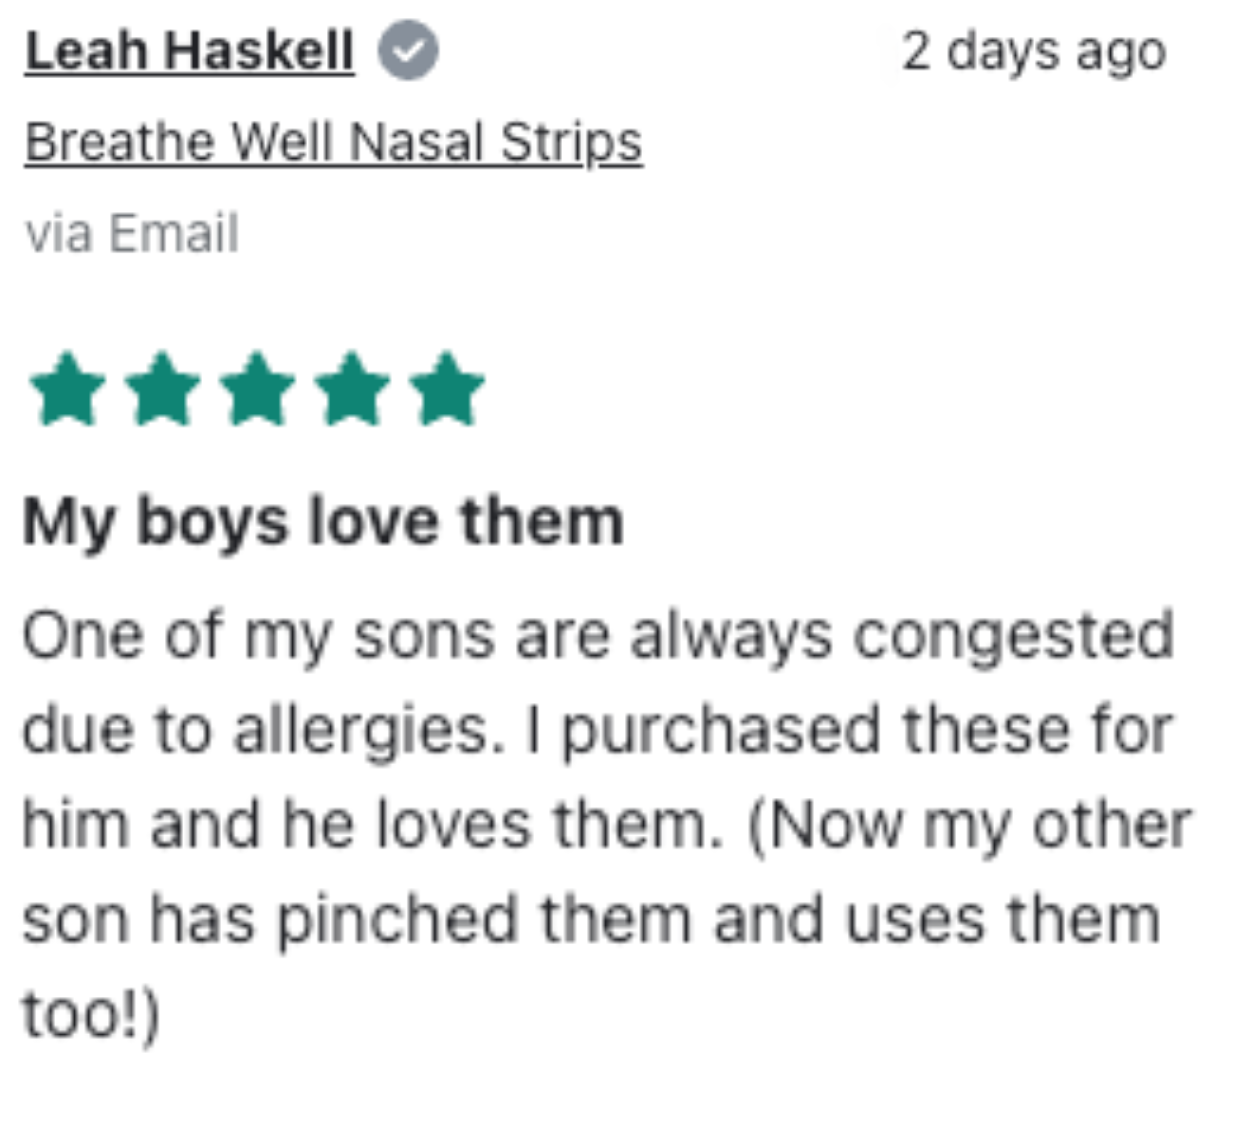The image size is (1250, 1136).
Task: Click the fourth green rating star
Action: coord(352,390)
